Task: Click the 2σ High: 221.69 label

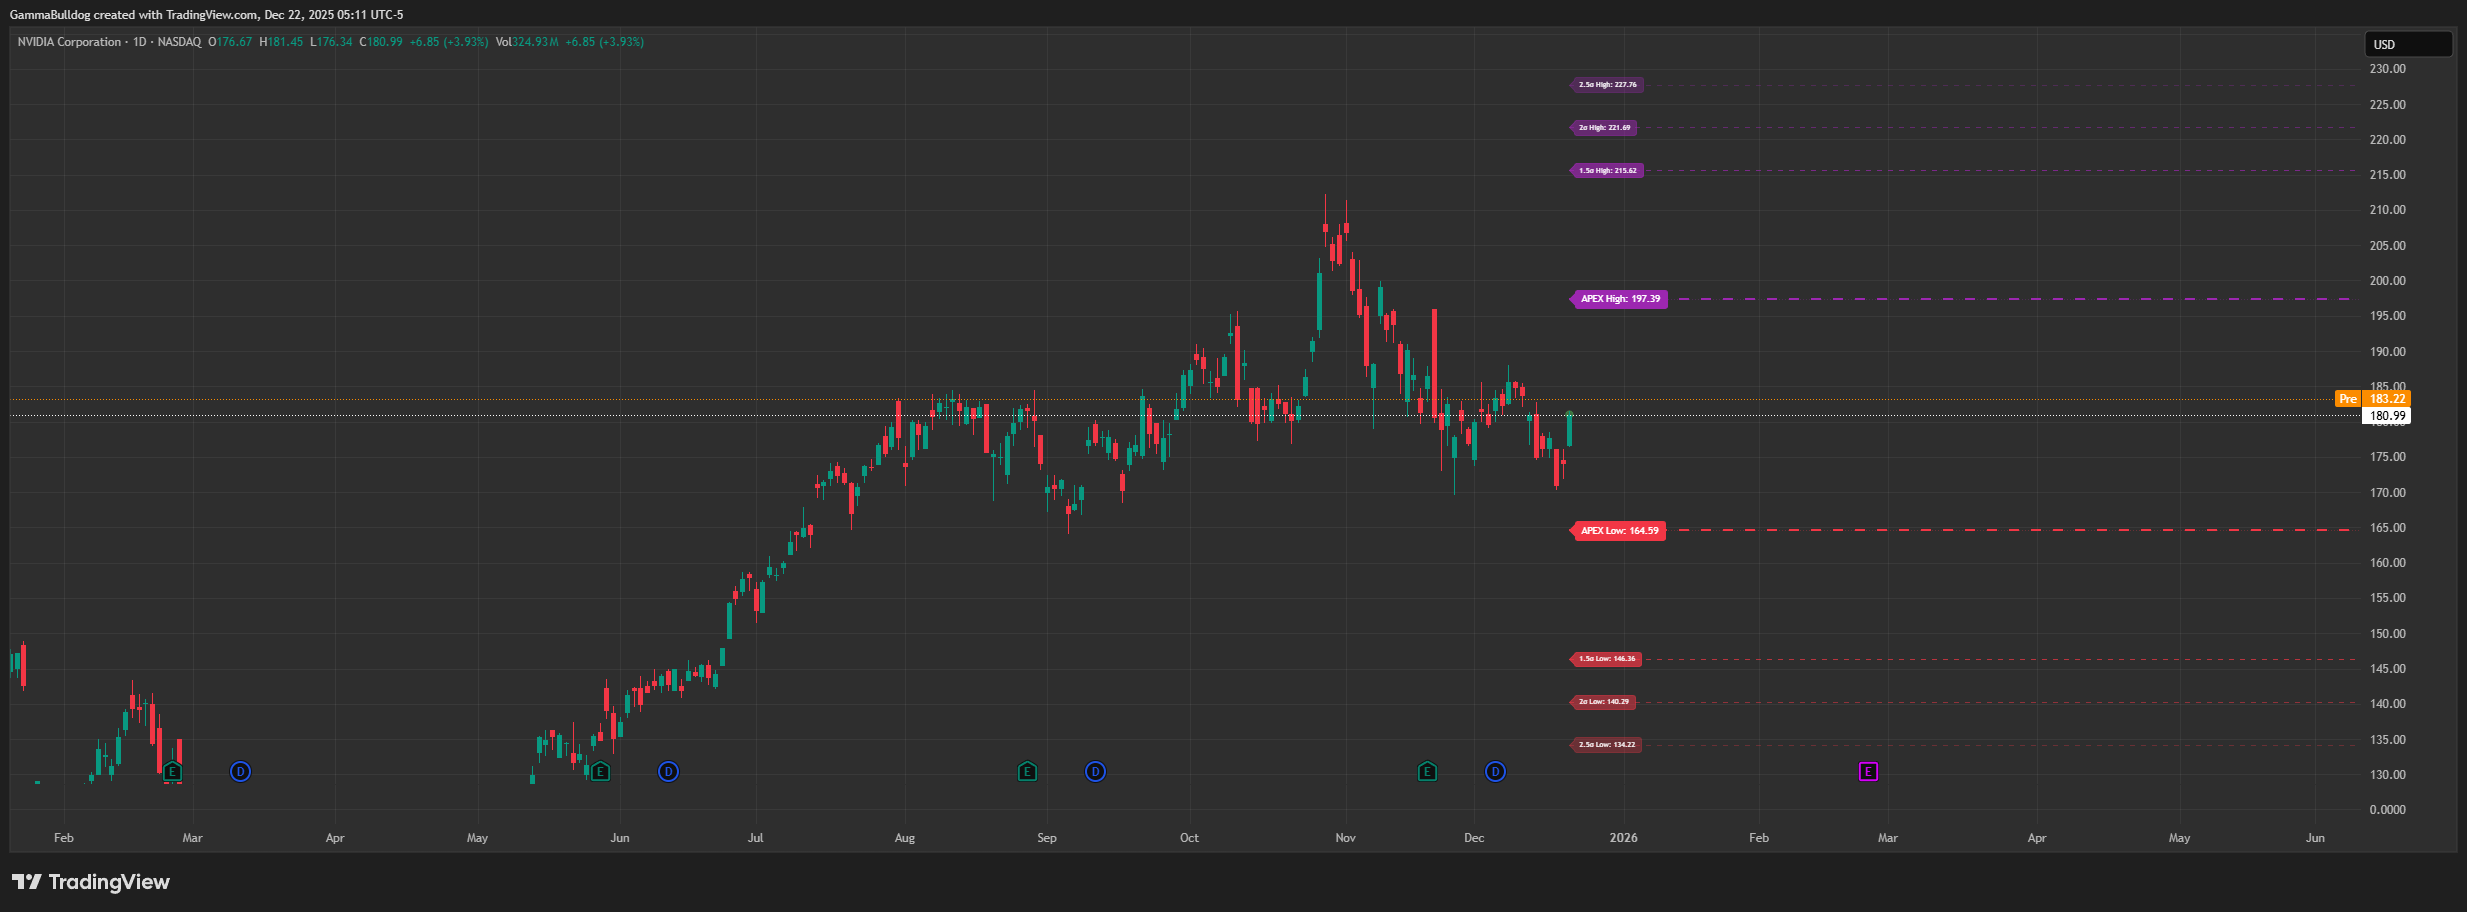Action: [x=1604, y=128]
